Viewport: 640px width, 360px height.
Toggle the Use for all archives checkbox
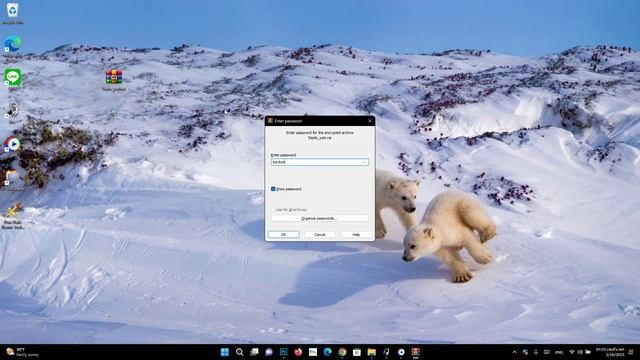273,210
